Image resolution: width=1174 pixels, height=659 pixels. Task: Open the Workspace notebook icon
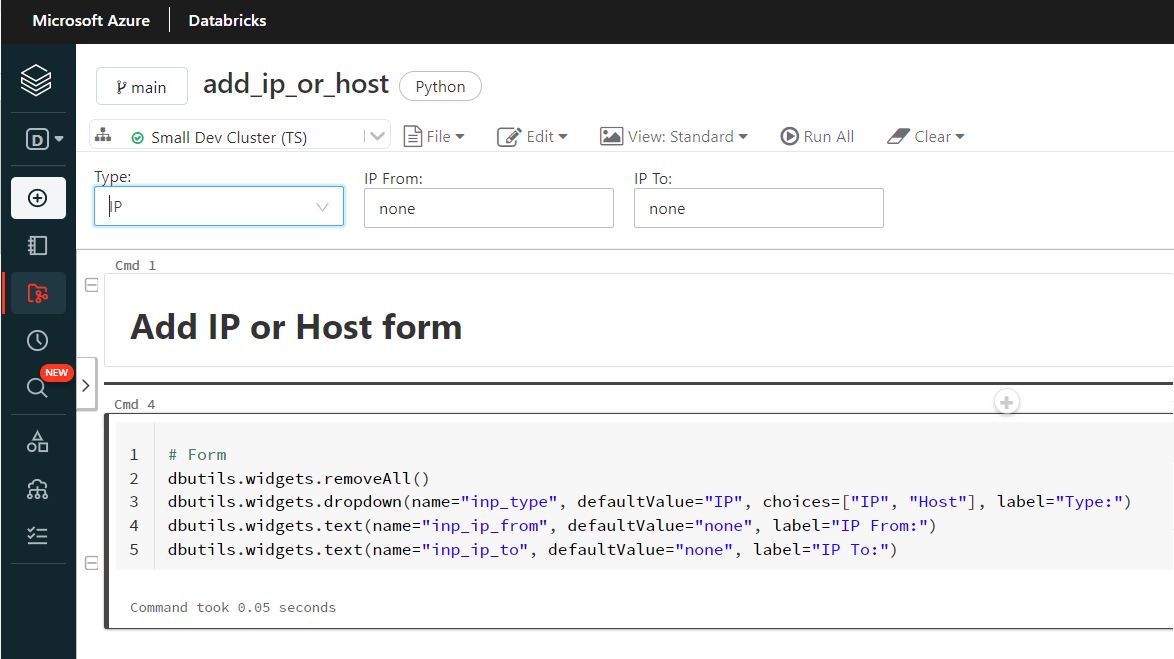click(37, 246)
